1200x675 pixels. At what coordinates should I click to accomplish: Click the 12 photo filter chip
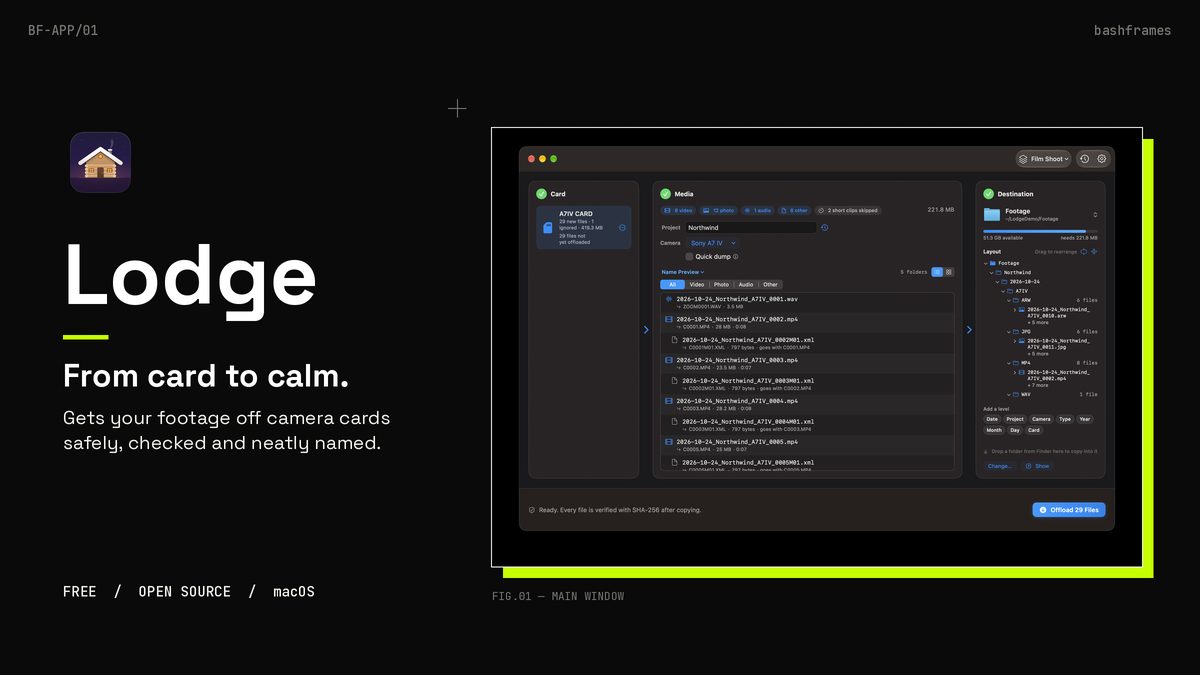[x=718, y=211]
